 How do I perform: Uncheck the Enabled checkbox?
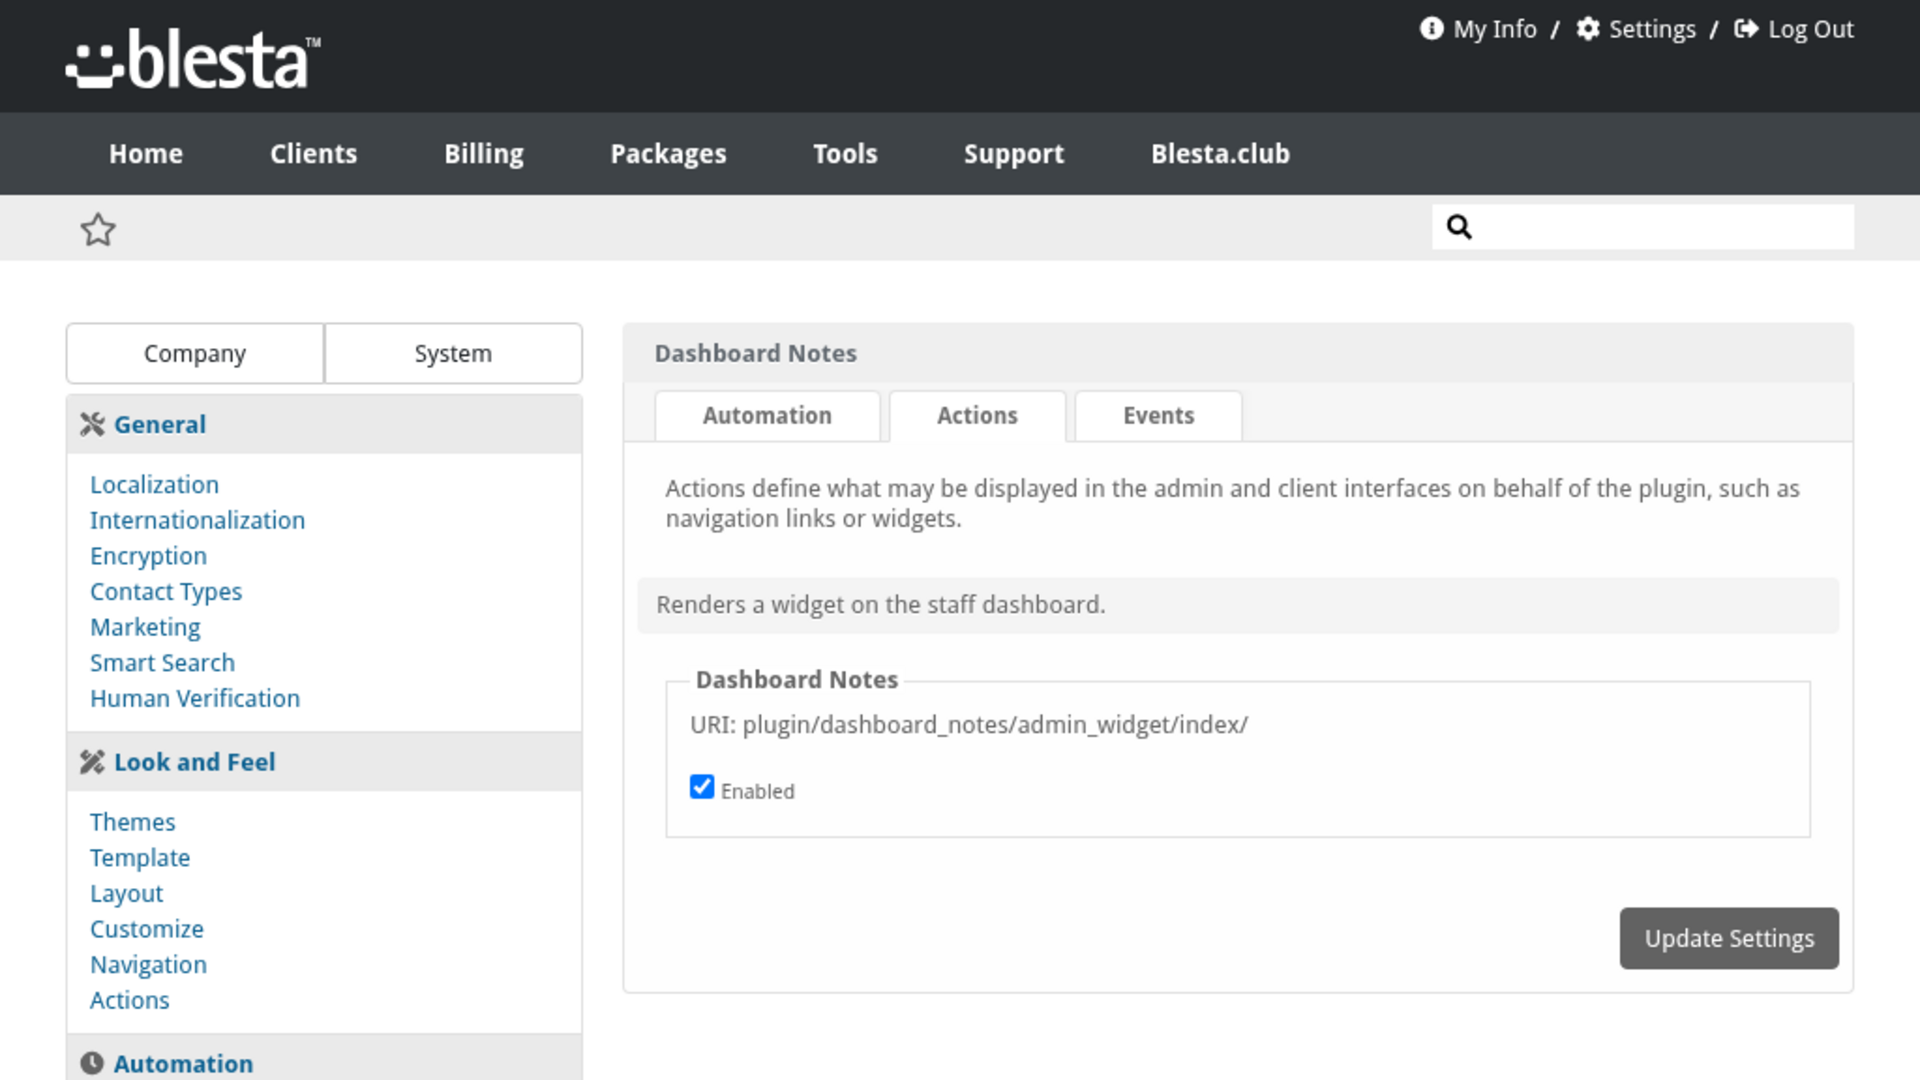[x=702, y=787]
